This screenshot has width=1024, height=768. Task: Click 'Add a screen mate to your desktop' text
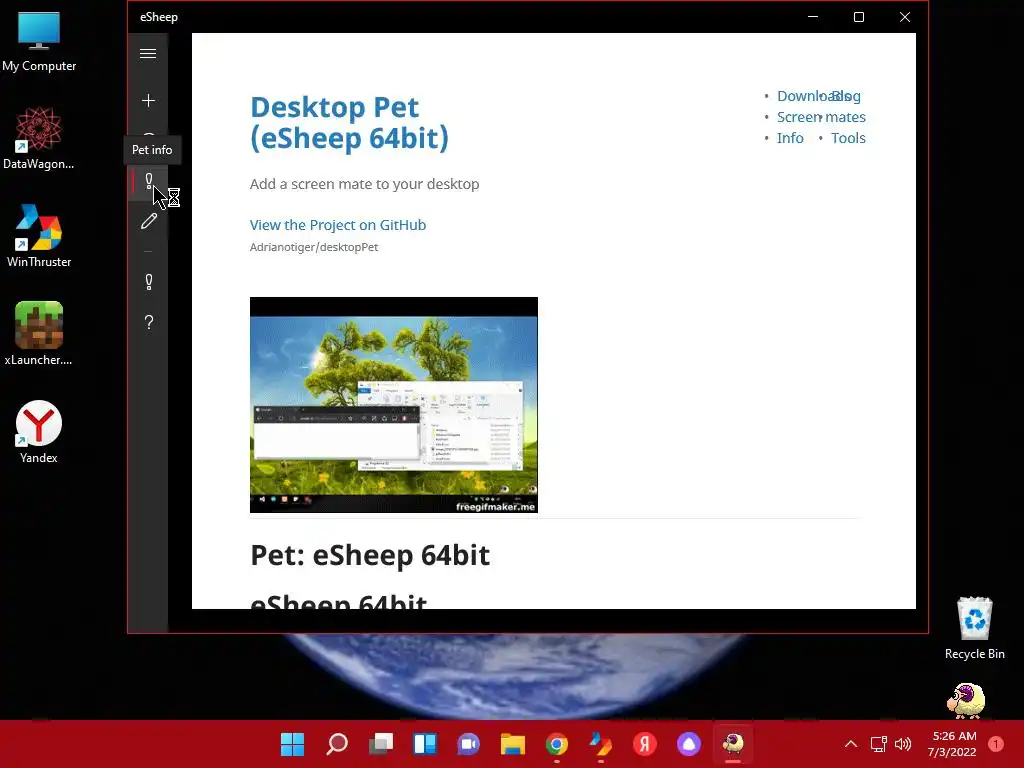pyautogui.click(x=364, y=184)
